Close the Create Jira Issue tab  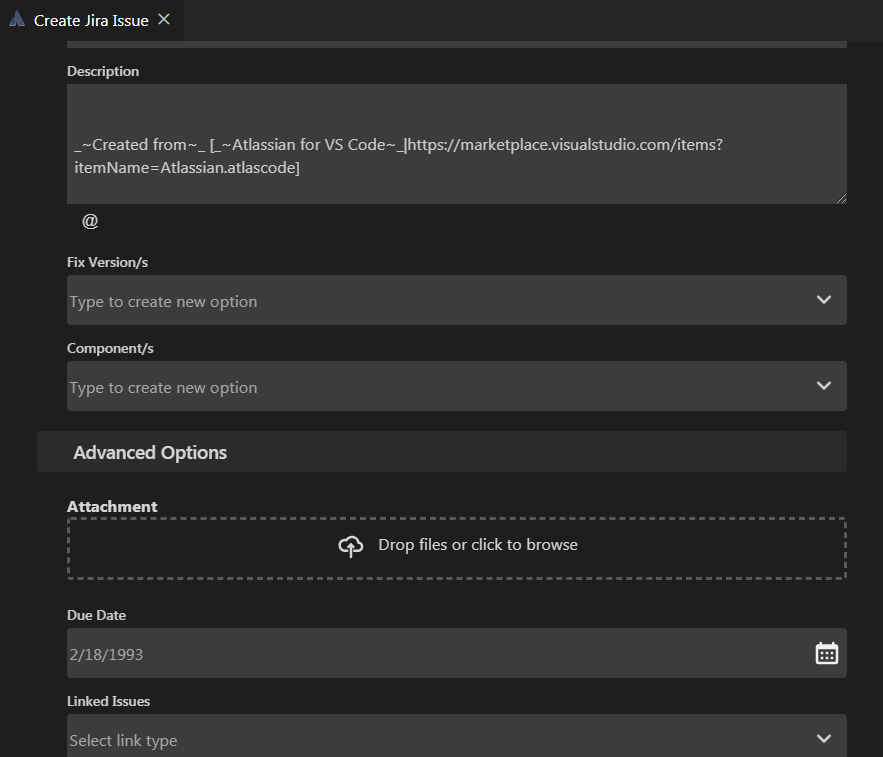click(x=164, y=19)
